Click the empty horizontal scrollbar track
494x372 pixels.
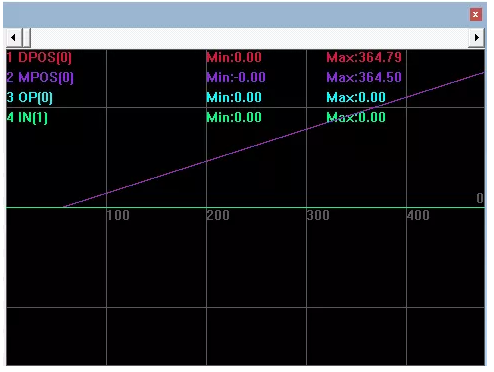pos(250,38)
